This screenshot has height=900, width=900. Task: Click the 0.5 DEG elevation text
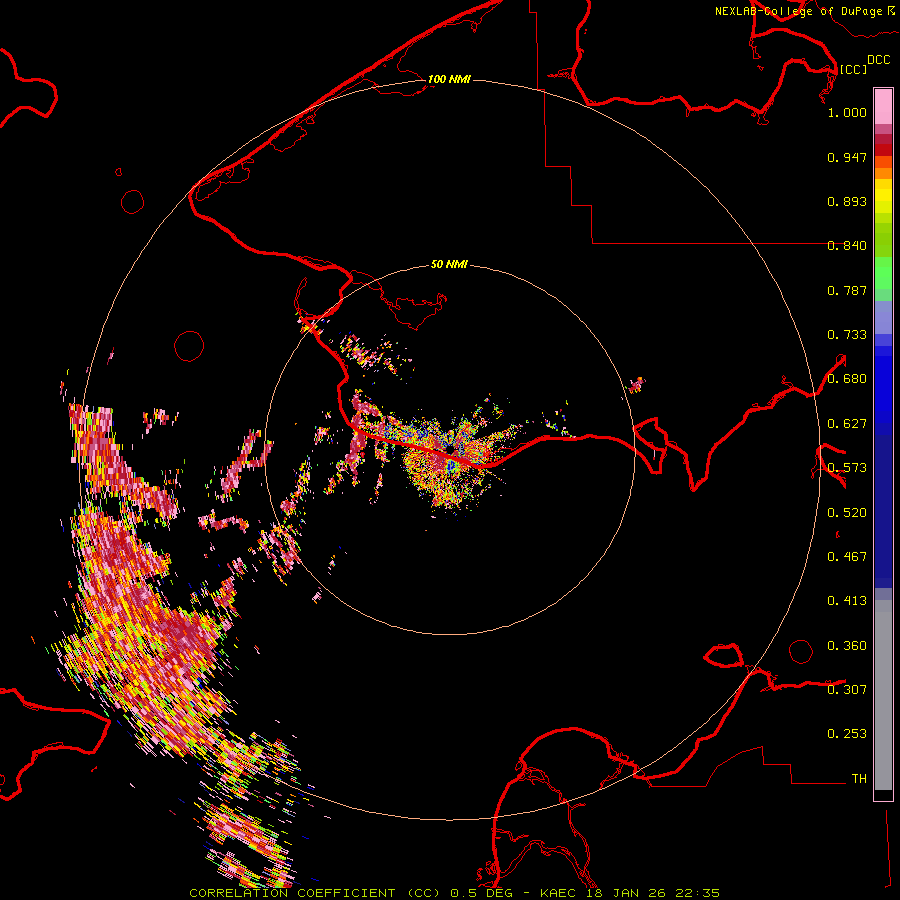pos(482,893)
